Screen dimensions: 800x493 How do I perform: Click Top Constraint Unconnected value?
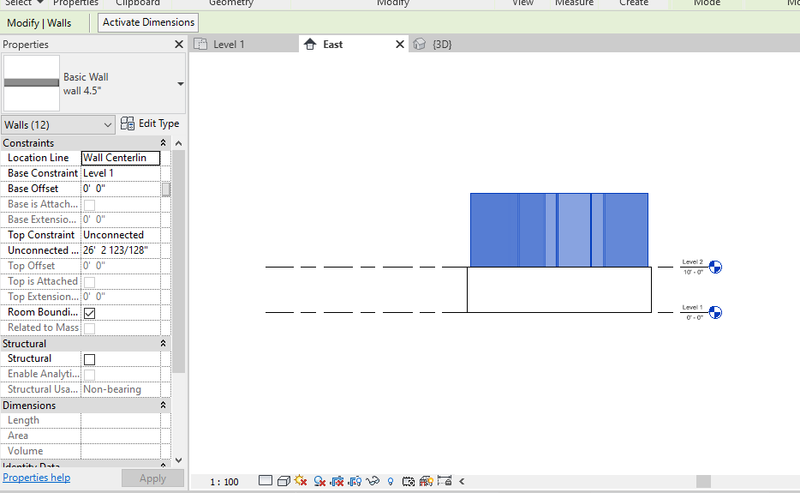pos(120,235)
